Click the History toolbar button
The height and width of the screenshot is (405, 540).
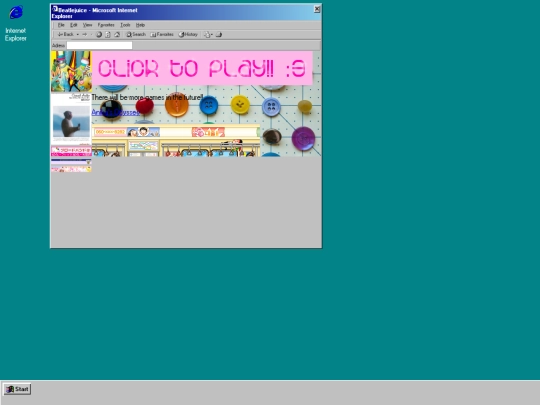188,34
